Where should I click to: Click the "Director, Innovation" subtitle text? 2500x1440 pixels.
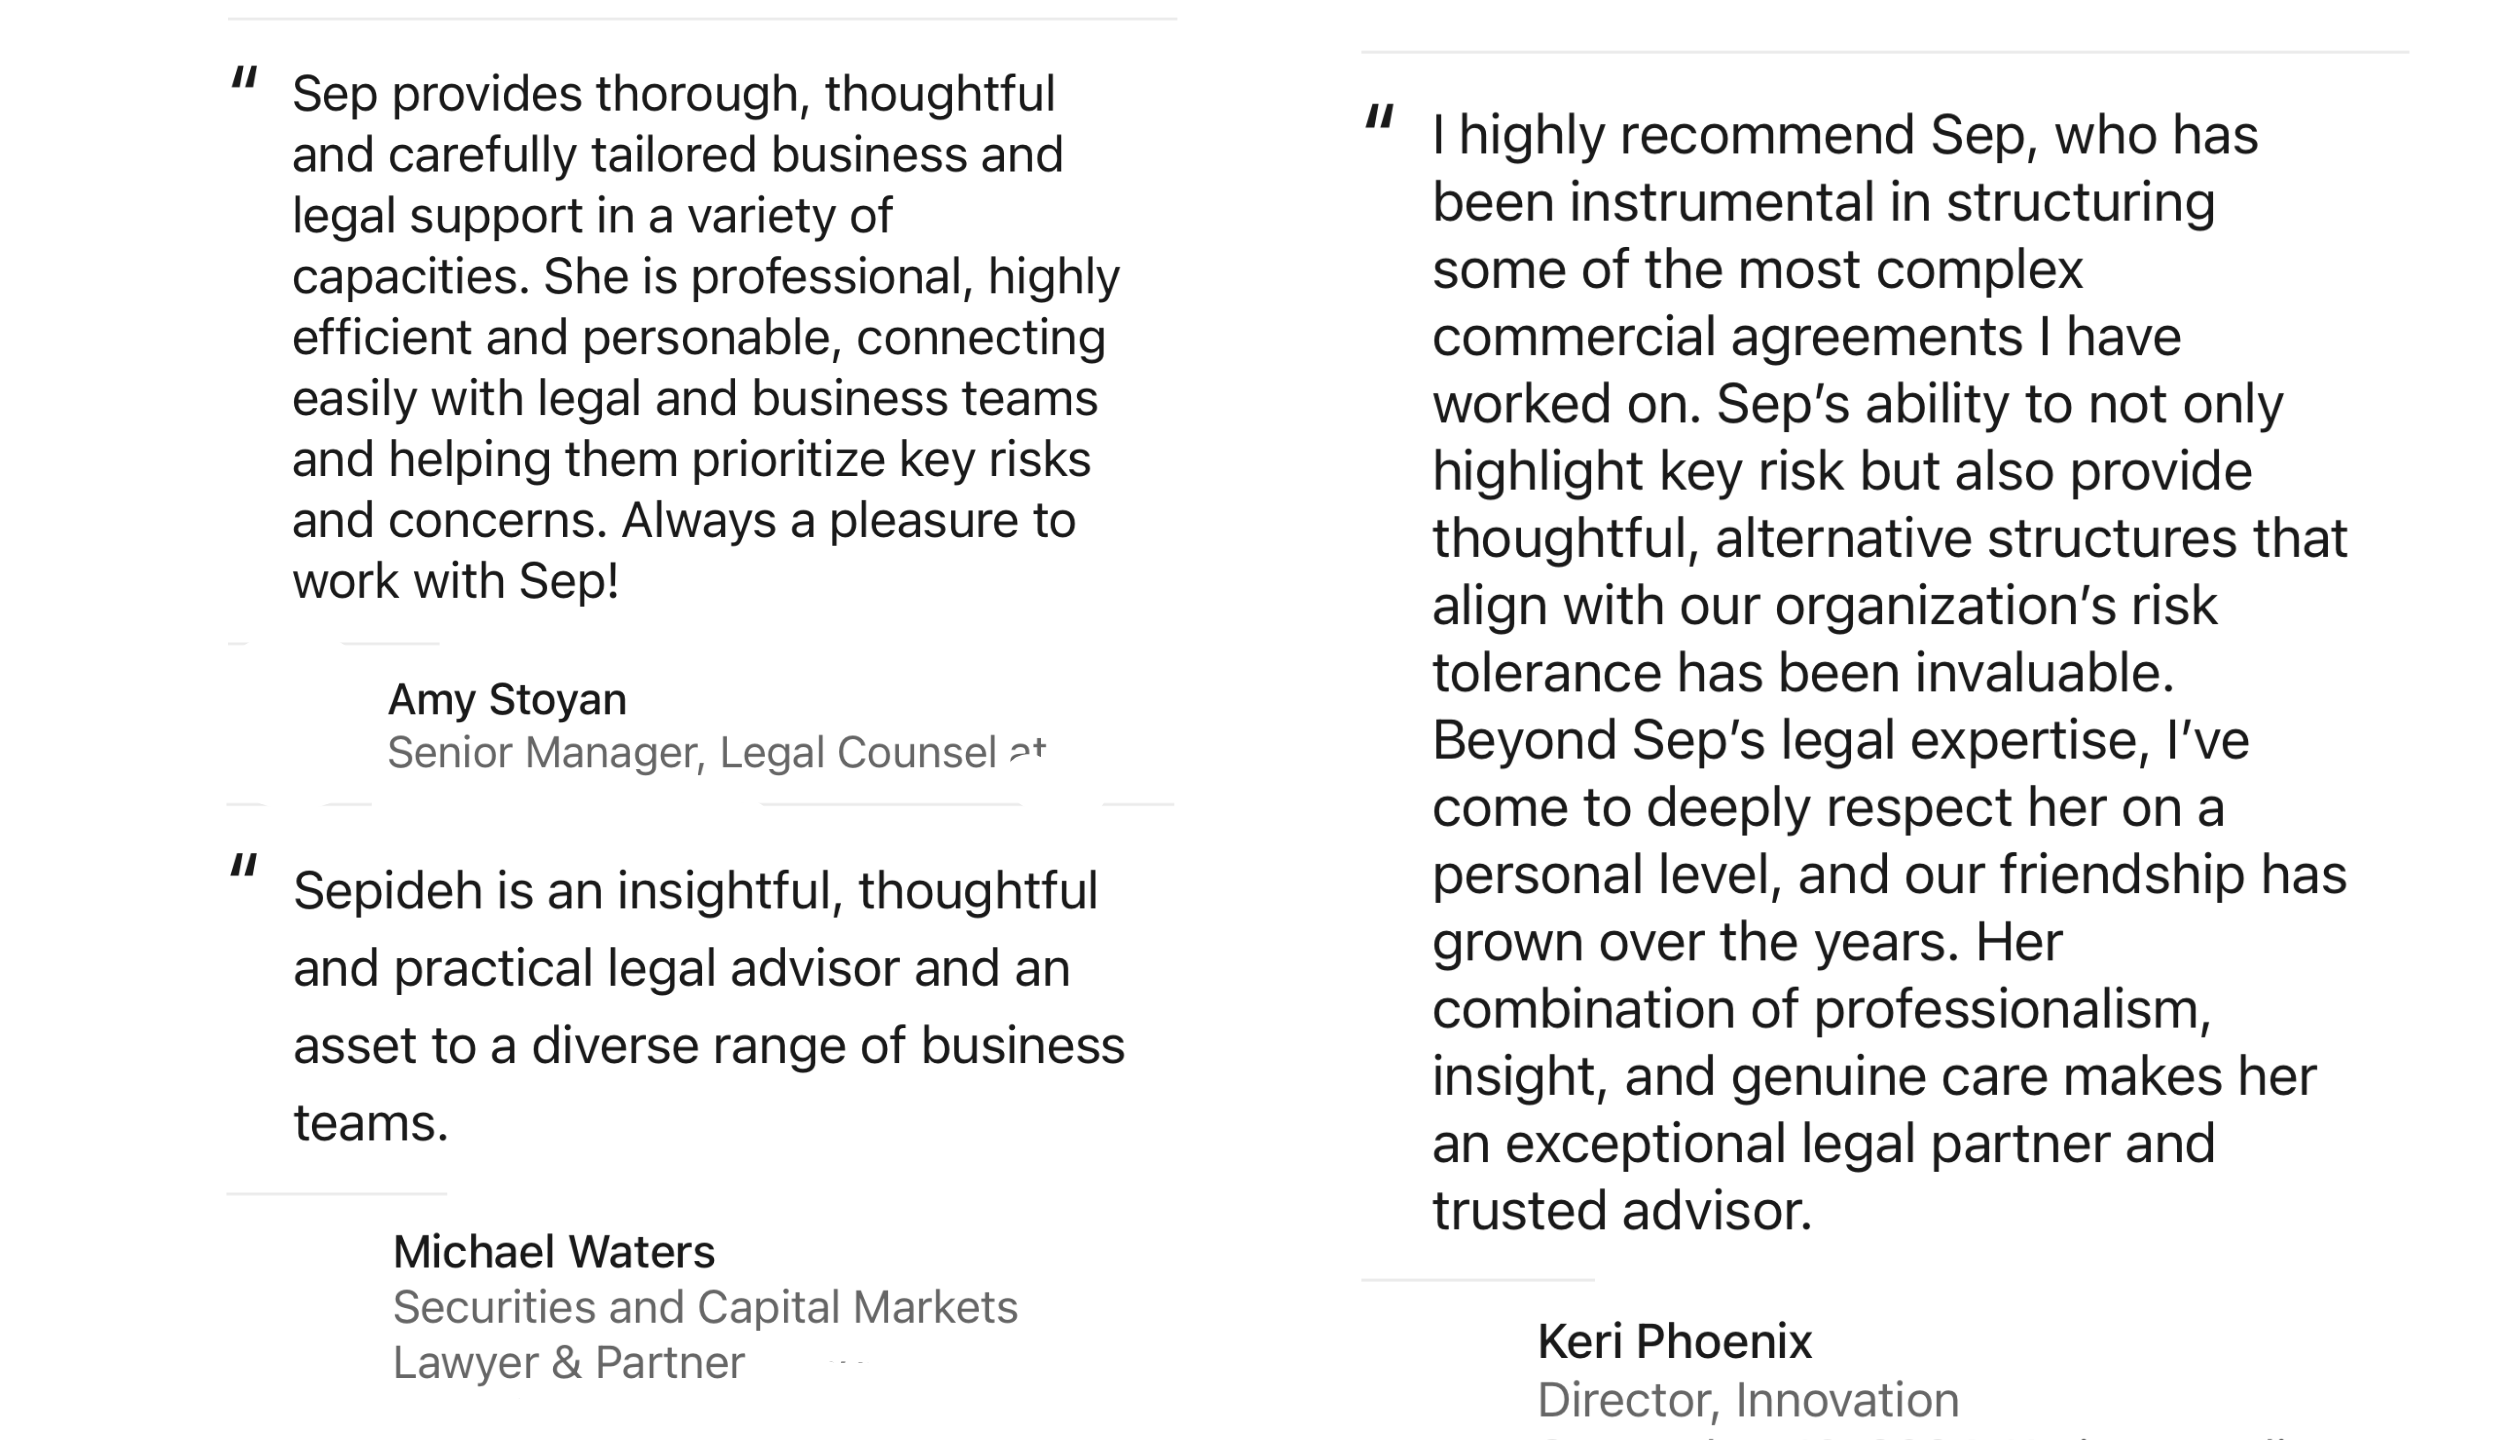pos(1748,1400)
